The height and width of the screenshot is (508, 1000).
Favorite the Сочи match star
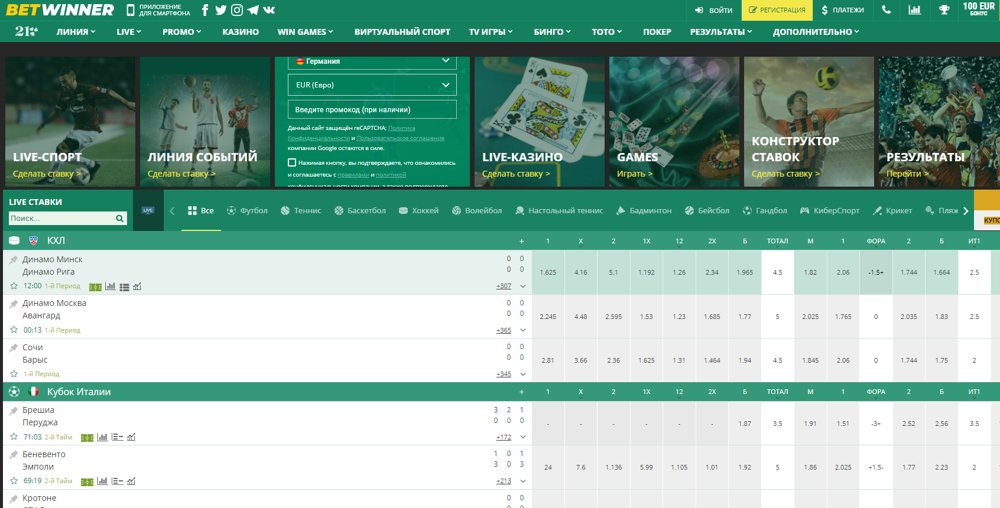point(14,374)
